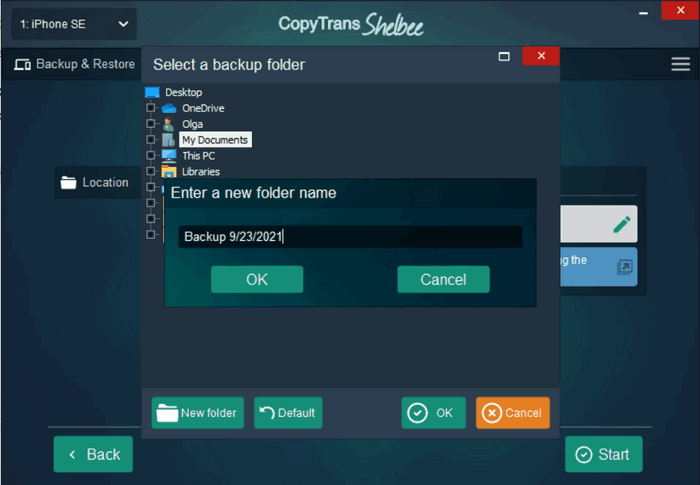Click the Libraries folder icon
The image size is (700, 485).
tap(168, 172)
